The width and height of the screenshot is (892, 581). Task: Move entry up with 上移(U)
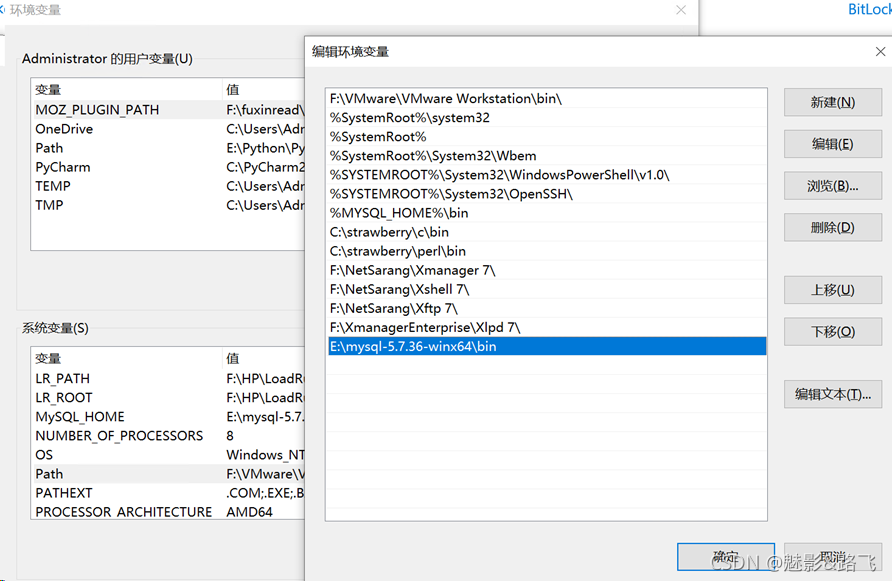click(832, 290)
